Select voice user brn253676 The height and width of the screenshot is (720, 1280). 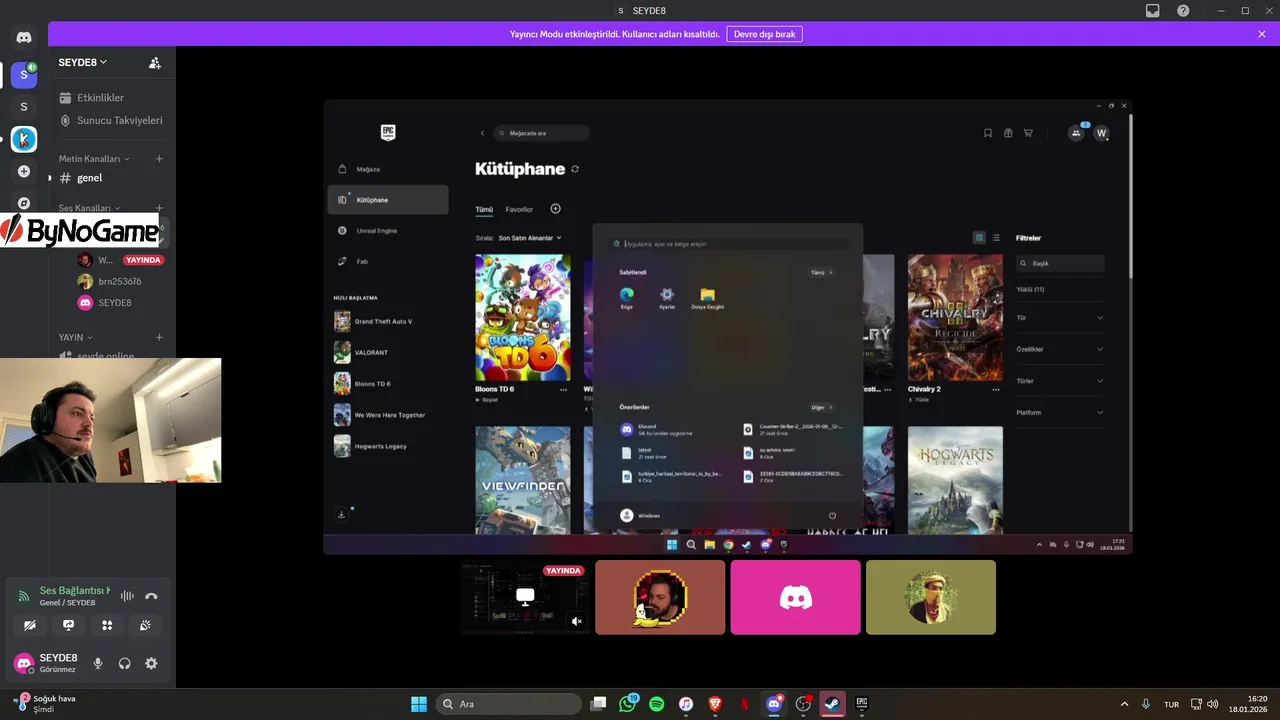pyautogui.click(x=120, y=282)
